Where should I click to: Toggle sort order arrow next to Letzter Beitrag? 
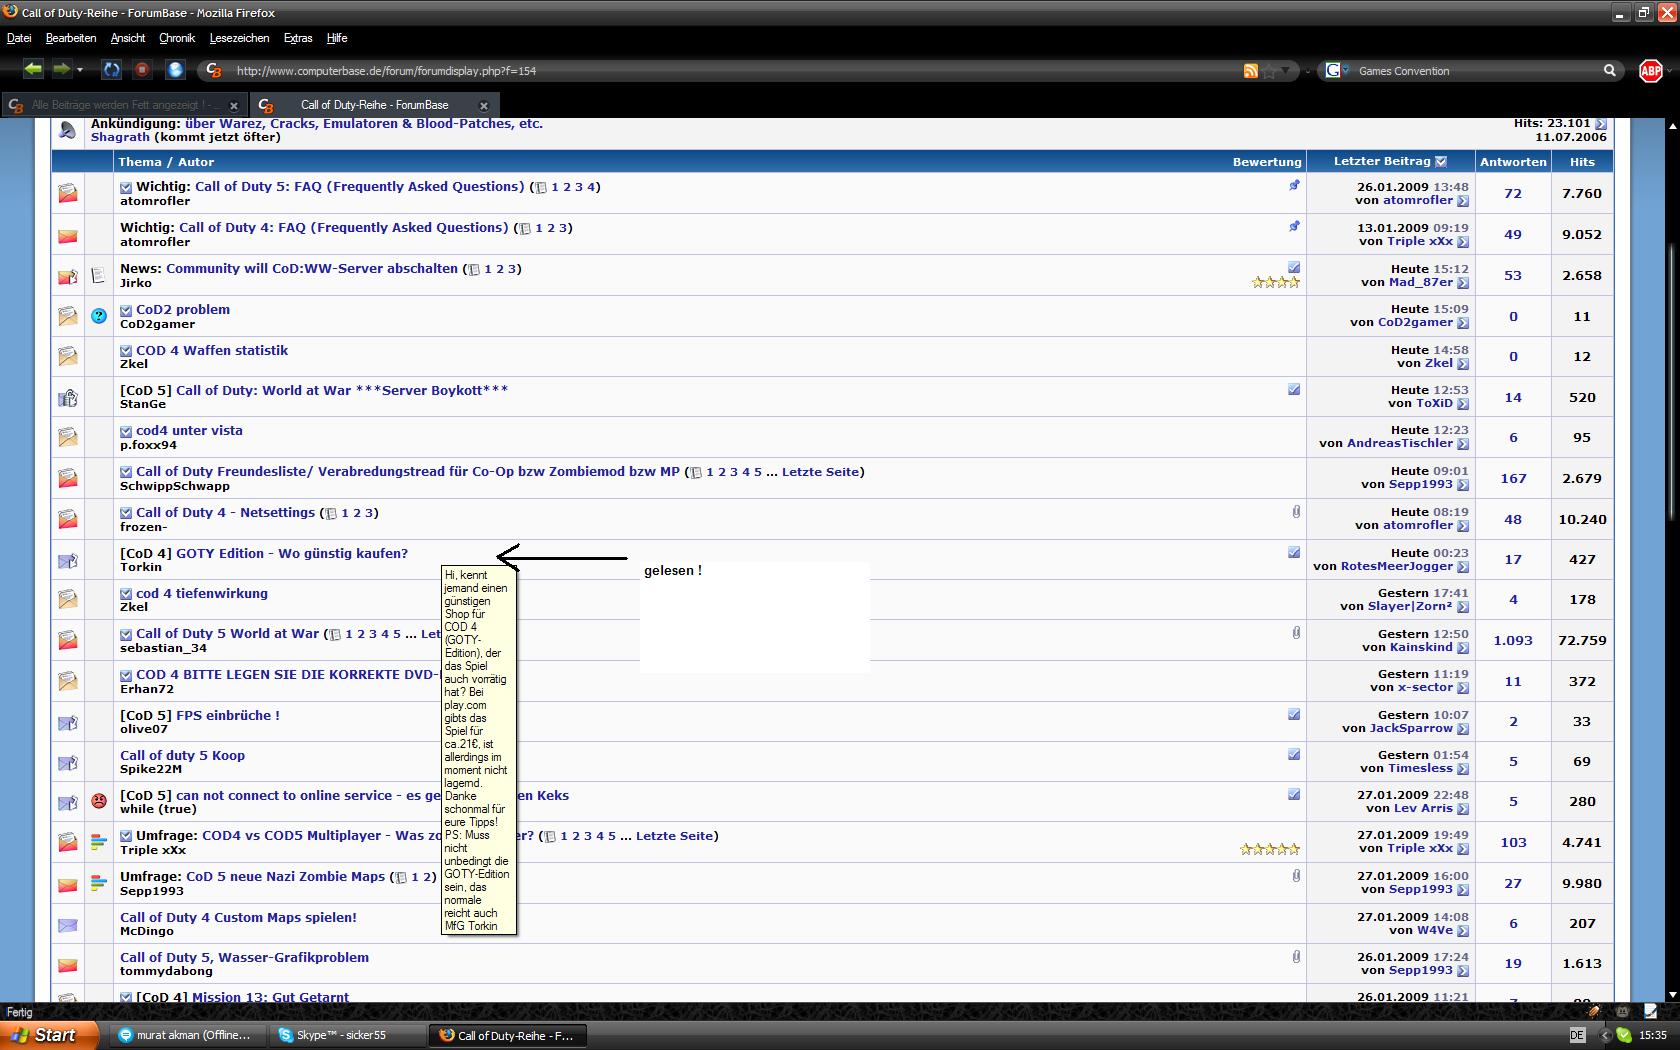click(1441, 162)
